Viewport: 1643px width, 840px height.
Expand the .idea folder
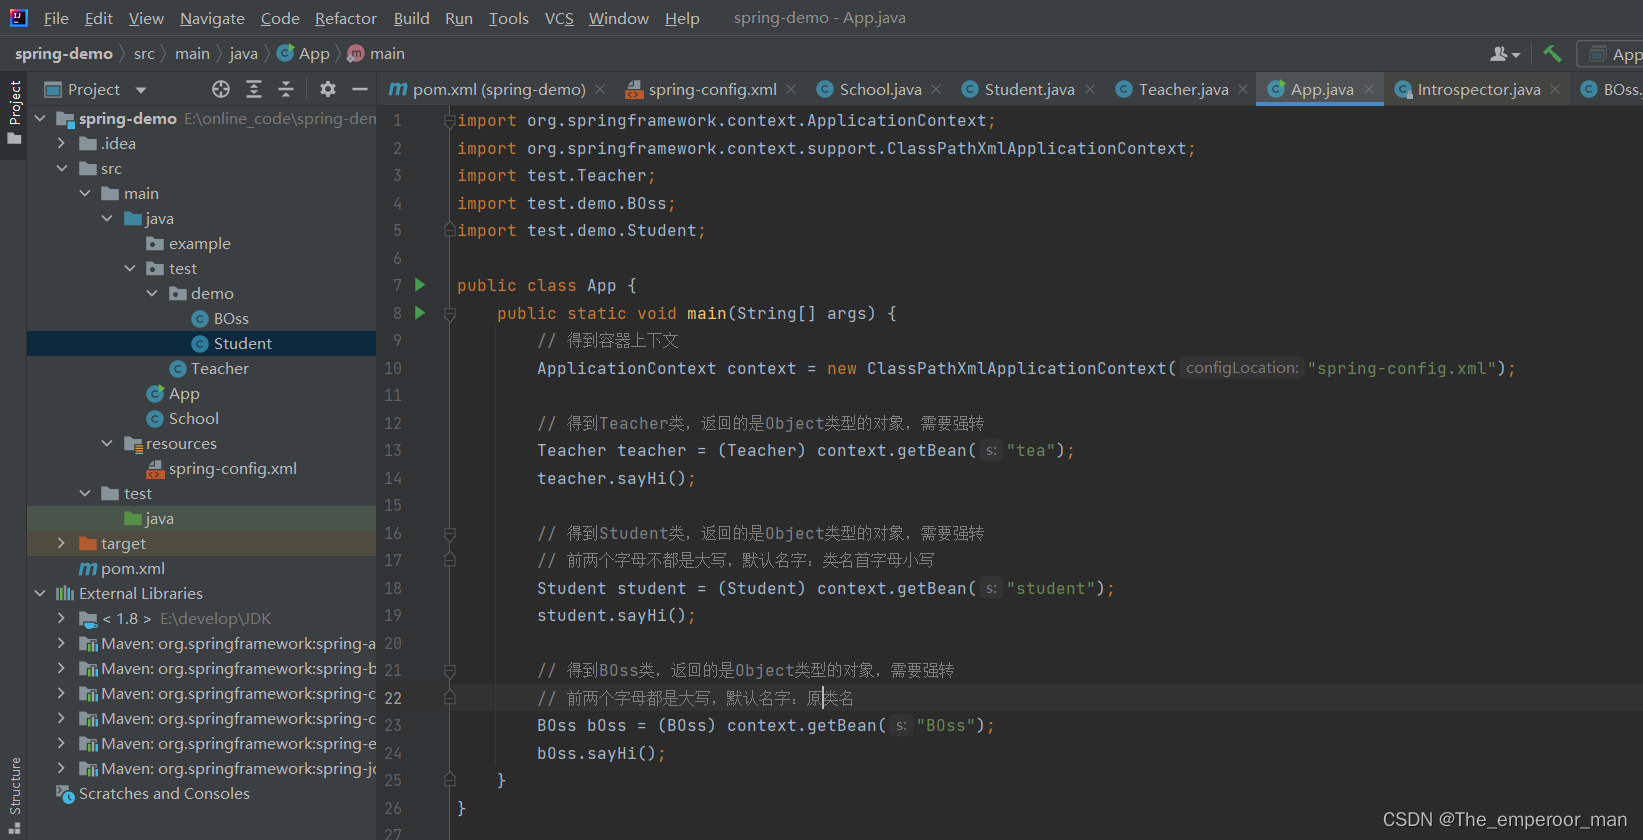(x=62, y=143)
